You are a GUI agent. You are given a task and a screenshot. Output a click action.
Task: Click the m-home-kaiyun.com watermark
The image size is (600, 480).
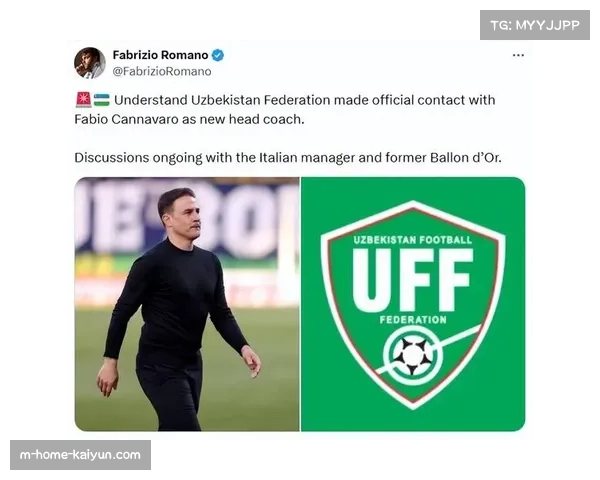[80, 455]
